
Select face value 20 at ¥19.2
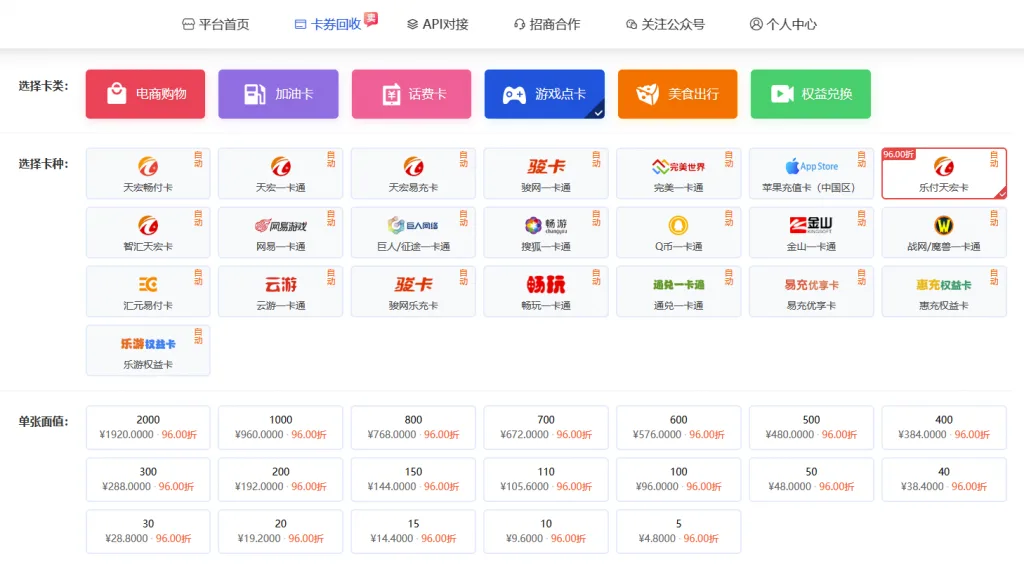281,531
